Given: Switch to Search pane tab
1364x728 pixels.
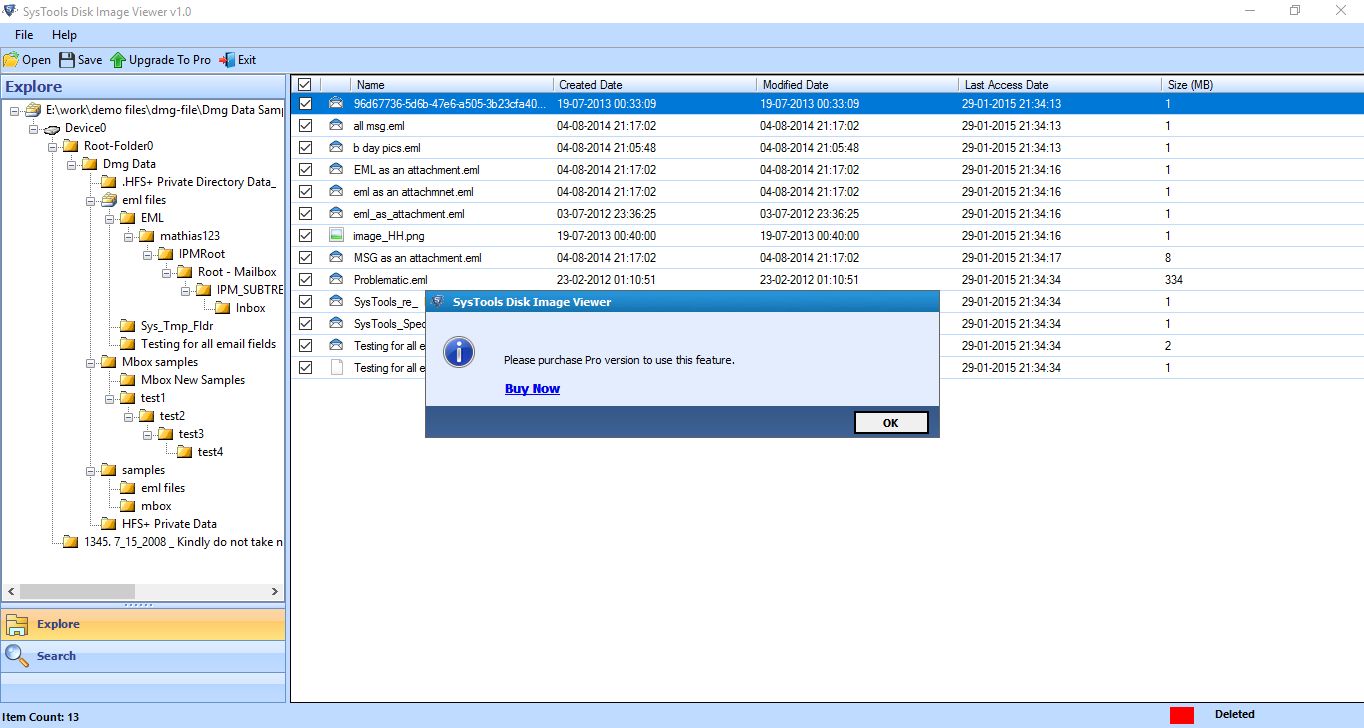Looking at the screenshot, I should click(x=143, y=656).
